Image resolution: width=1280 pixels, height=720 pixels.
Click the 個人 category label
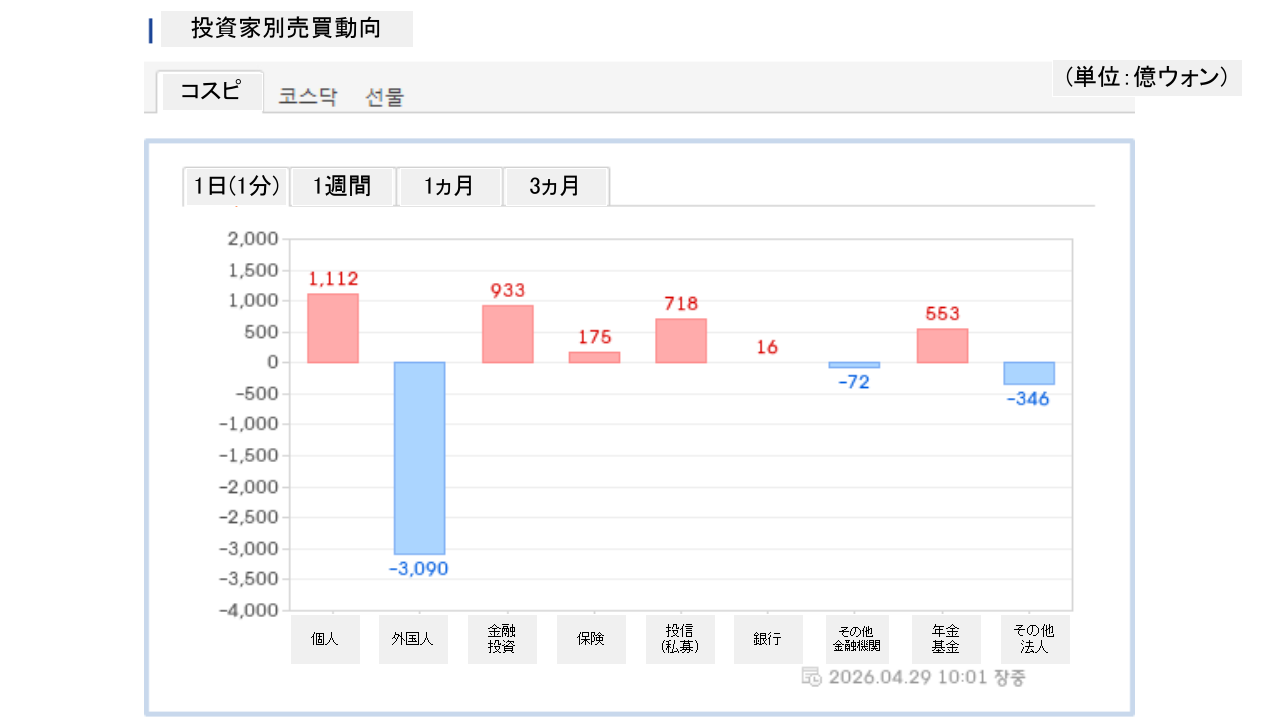[x=325, y=639]
